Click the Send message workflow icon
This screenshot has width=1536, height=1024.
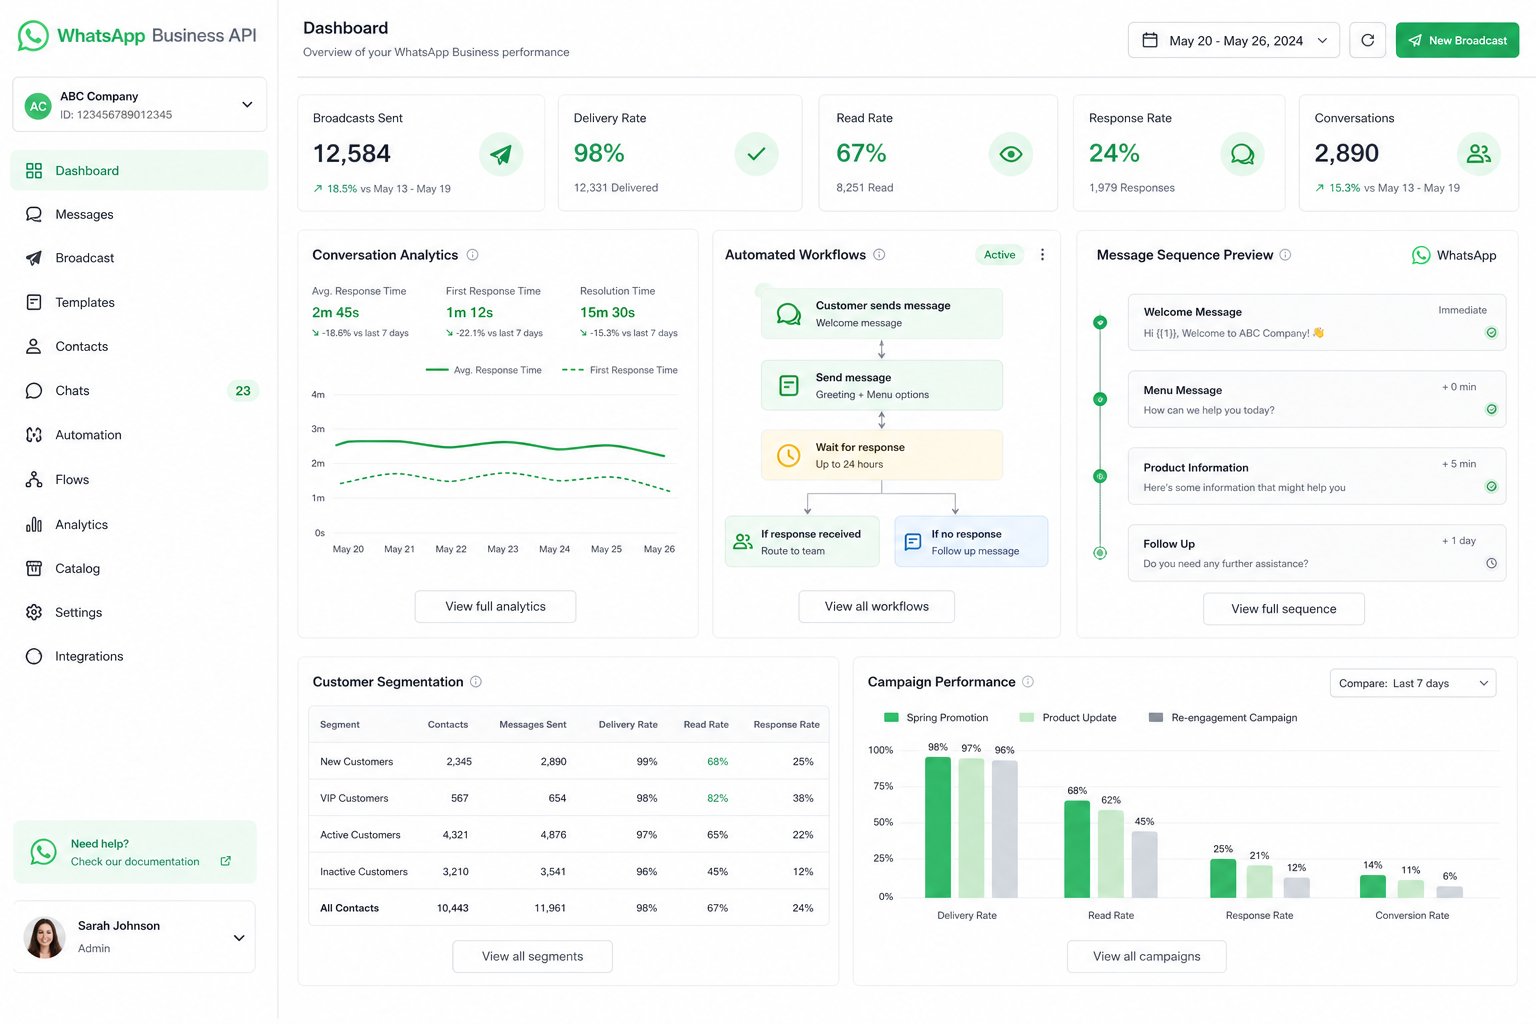coord(788,386)
